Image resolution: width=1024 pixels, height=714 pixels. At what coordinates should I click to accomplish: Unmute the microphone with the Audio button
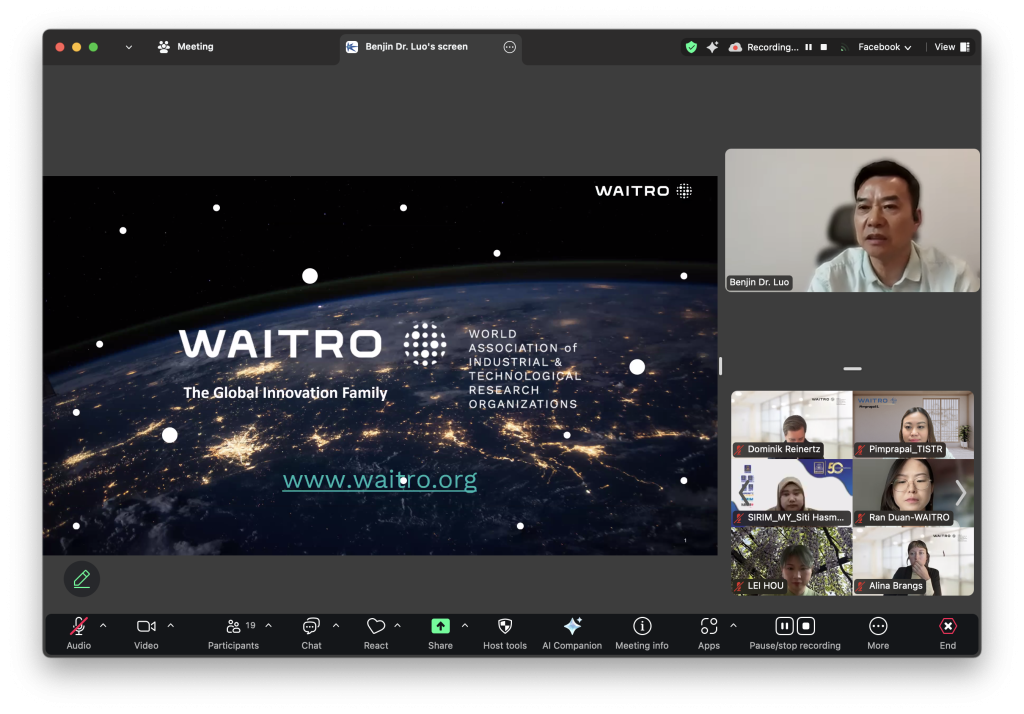click(78, 627)
